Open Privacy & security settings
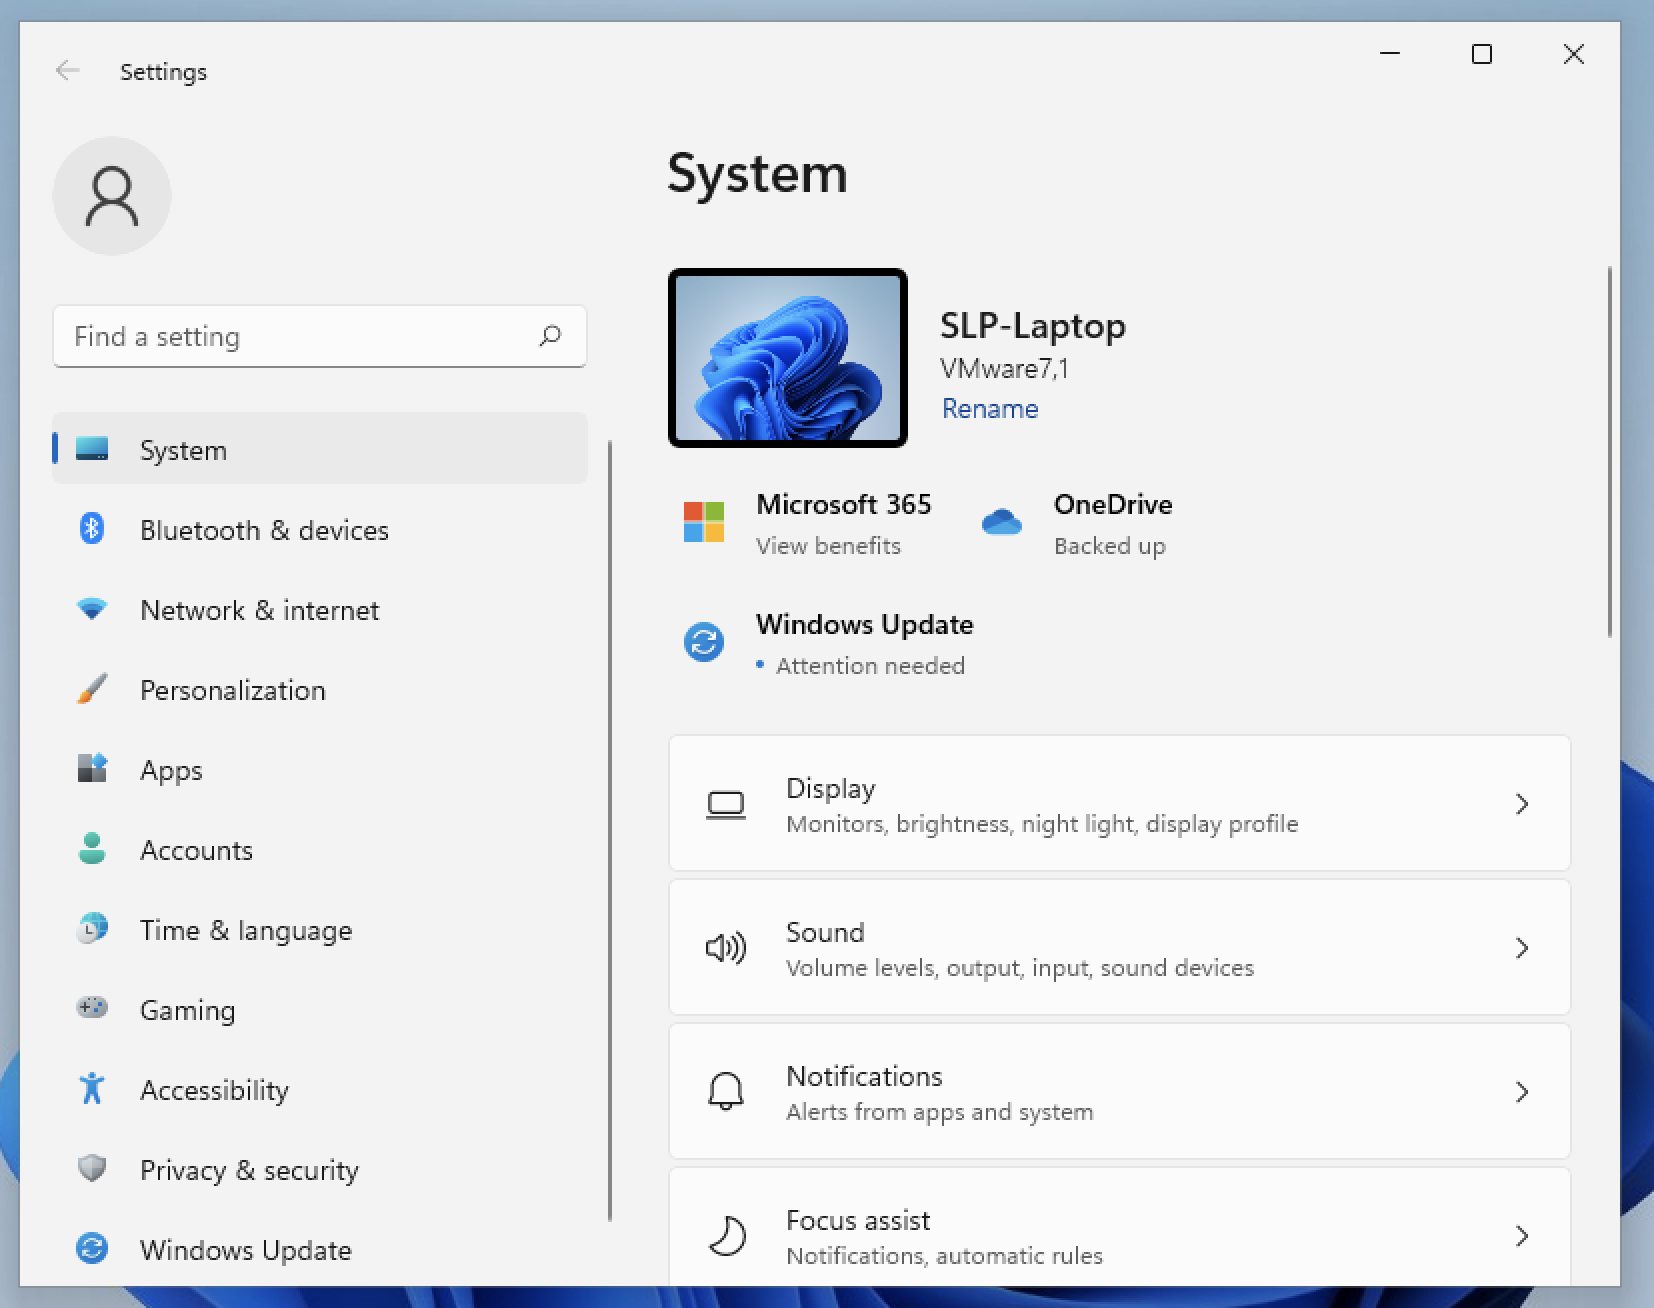 point(320,1169)
